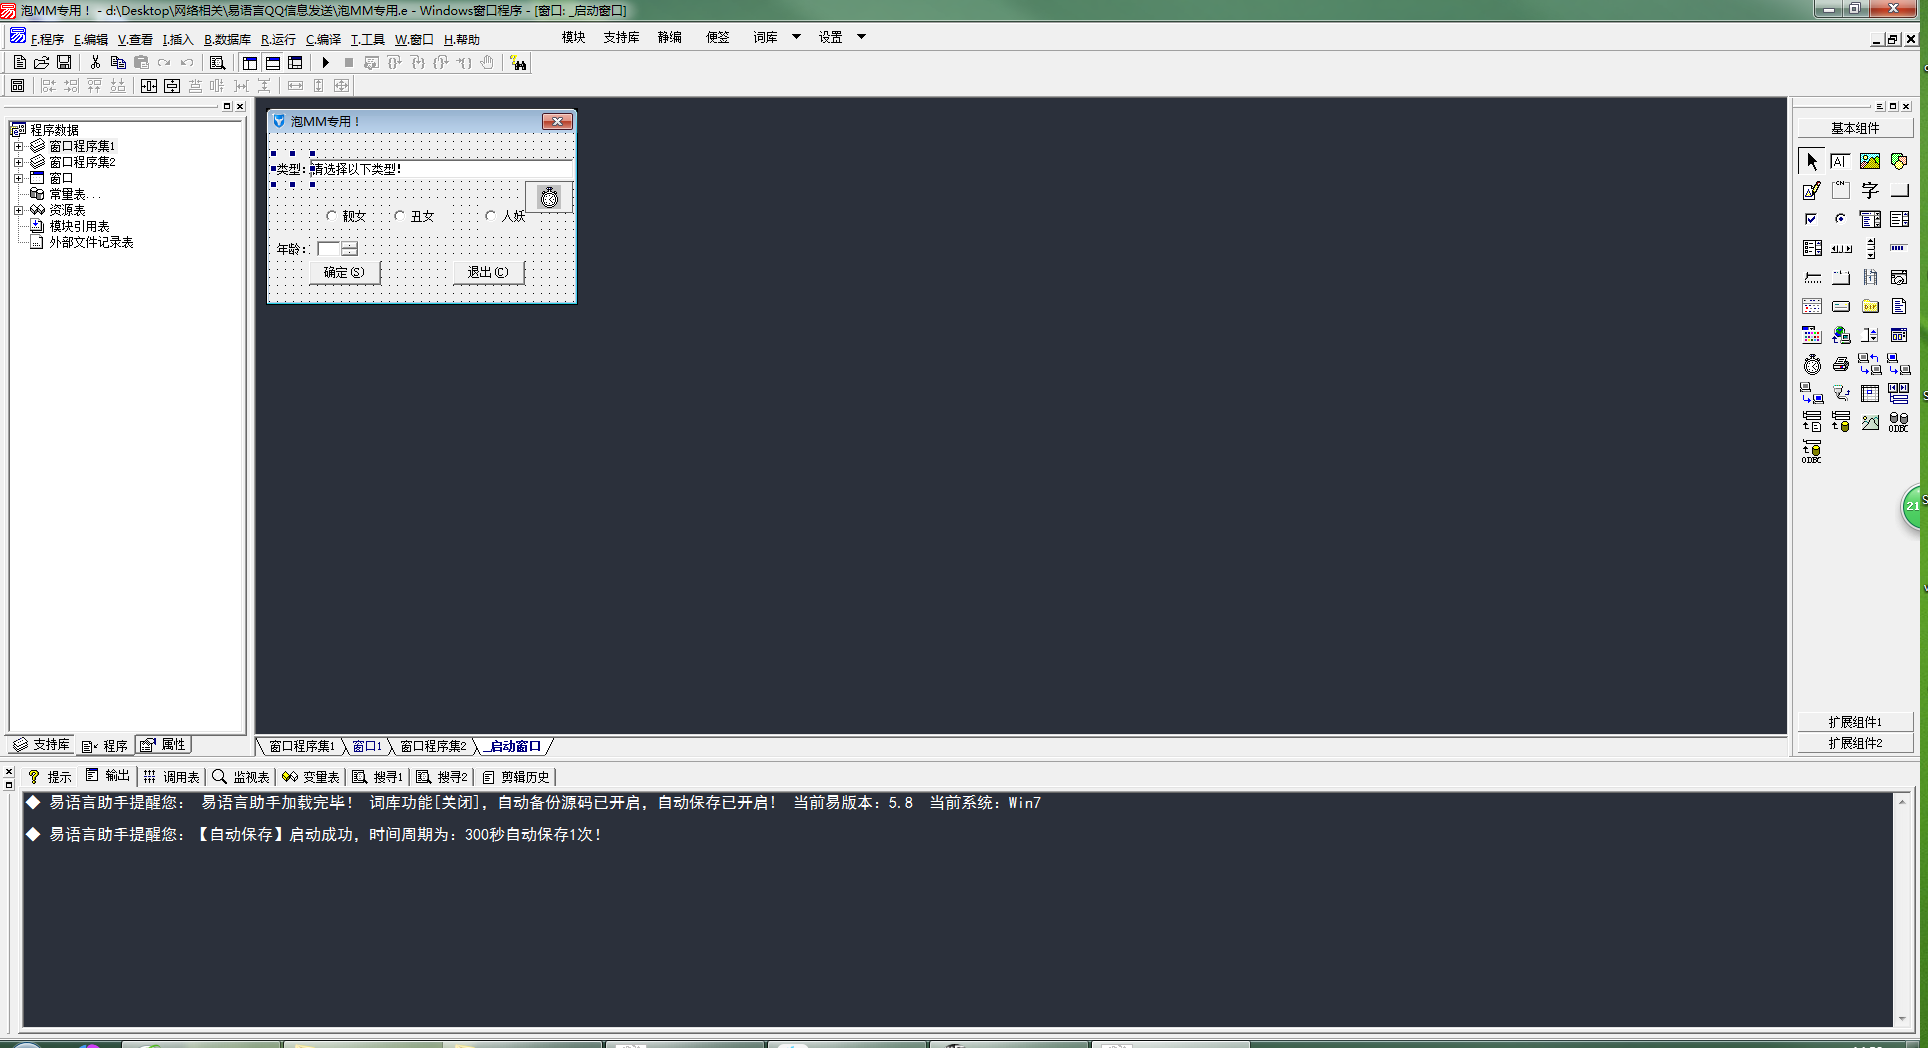
Task: Expand the 资源表 tree node
Action: [x=18, y=210]
